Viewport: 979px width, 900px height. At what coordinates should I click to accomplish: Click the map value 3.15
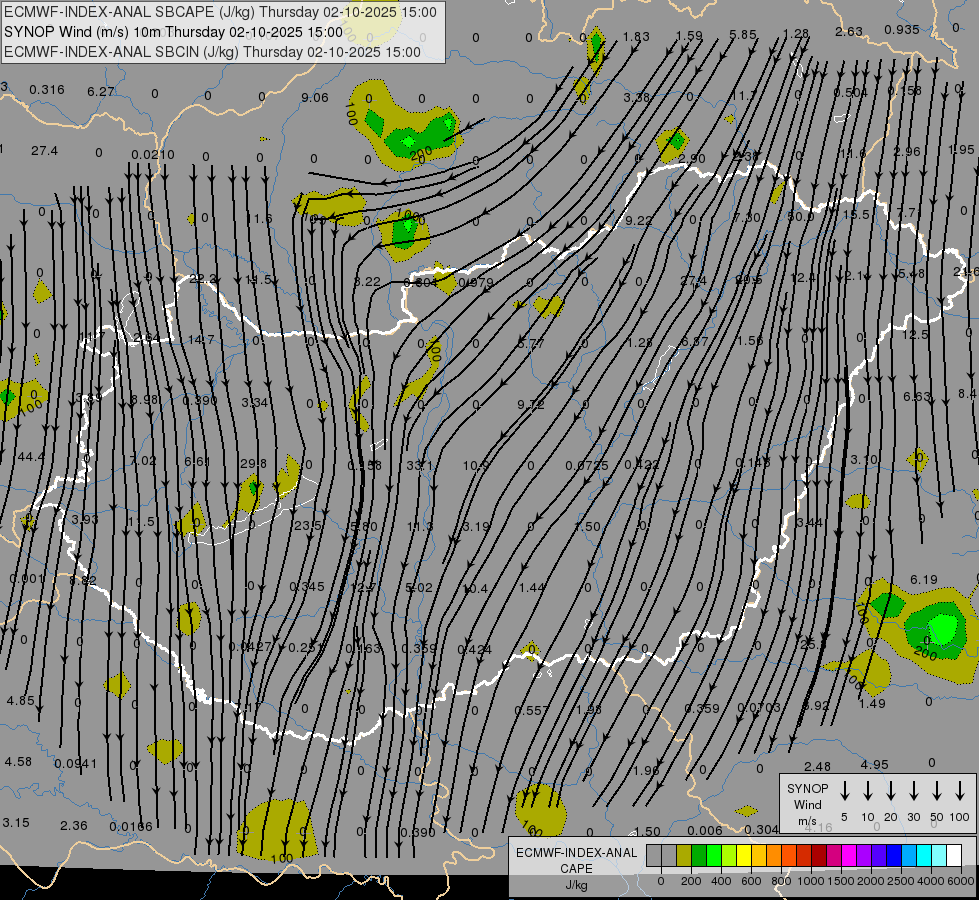point(16,822)
